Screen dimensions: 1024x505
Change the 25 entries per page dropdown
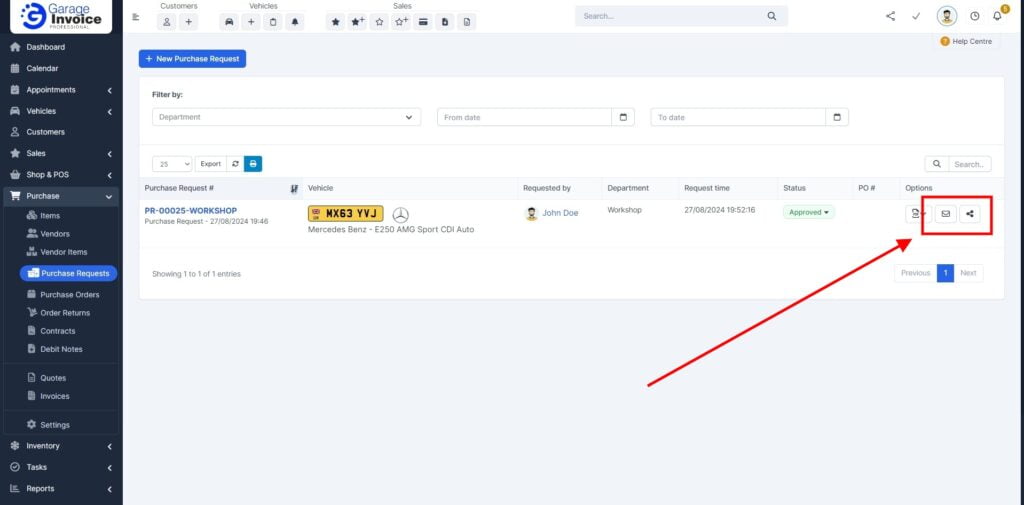[x=172, y=164]
